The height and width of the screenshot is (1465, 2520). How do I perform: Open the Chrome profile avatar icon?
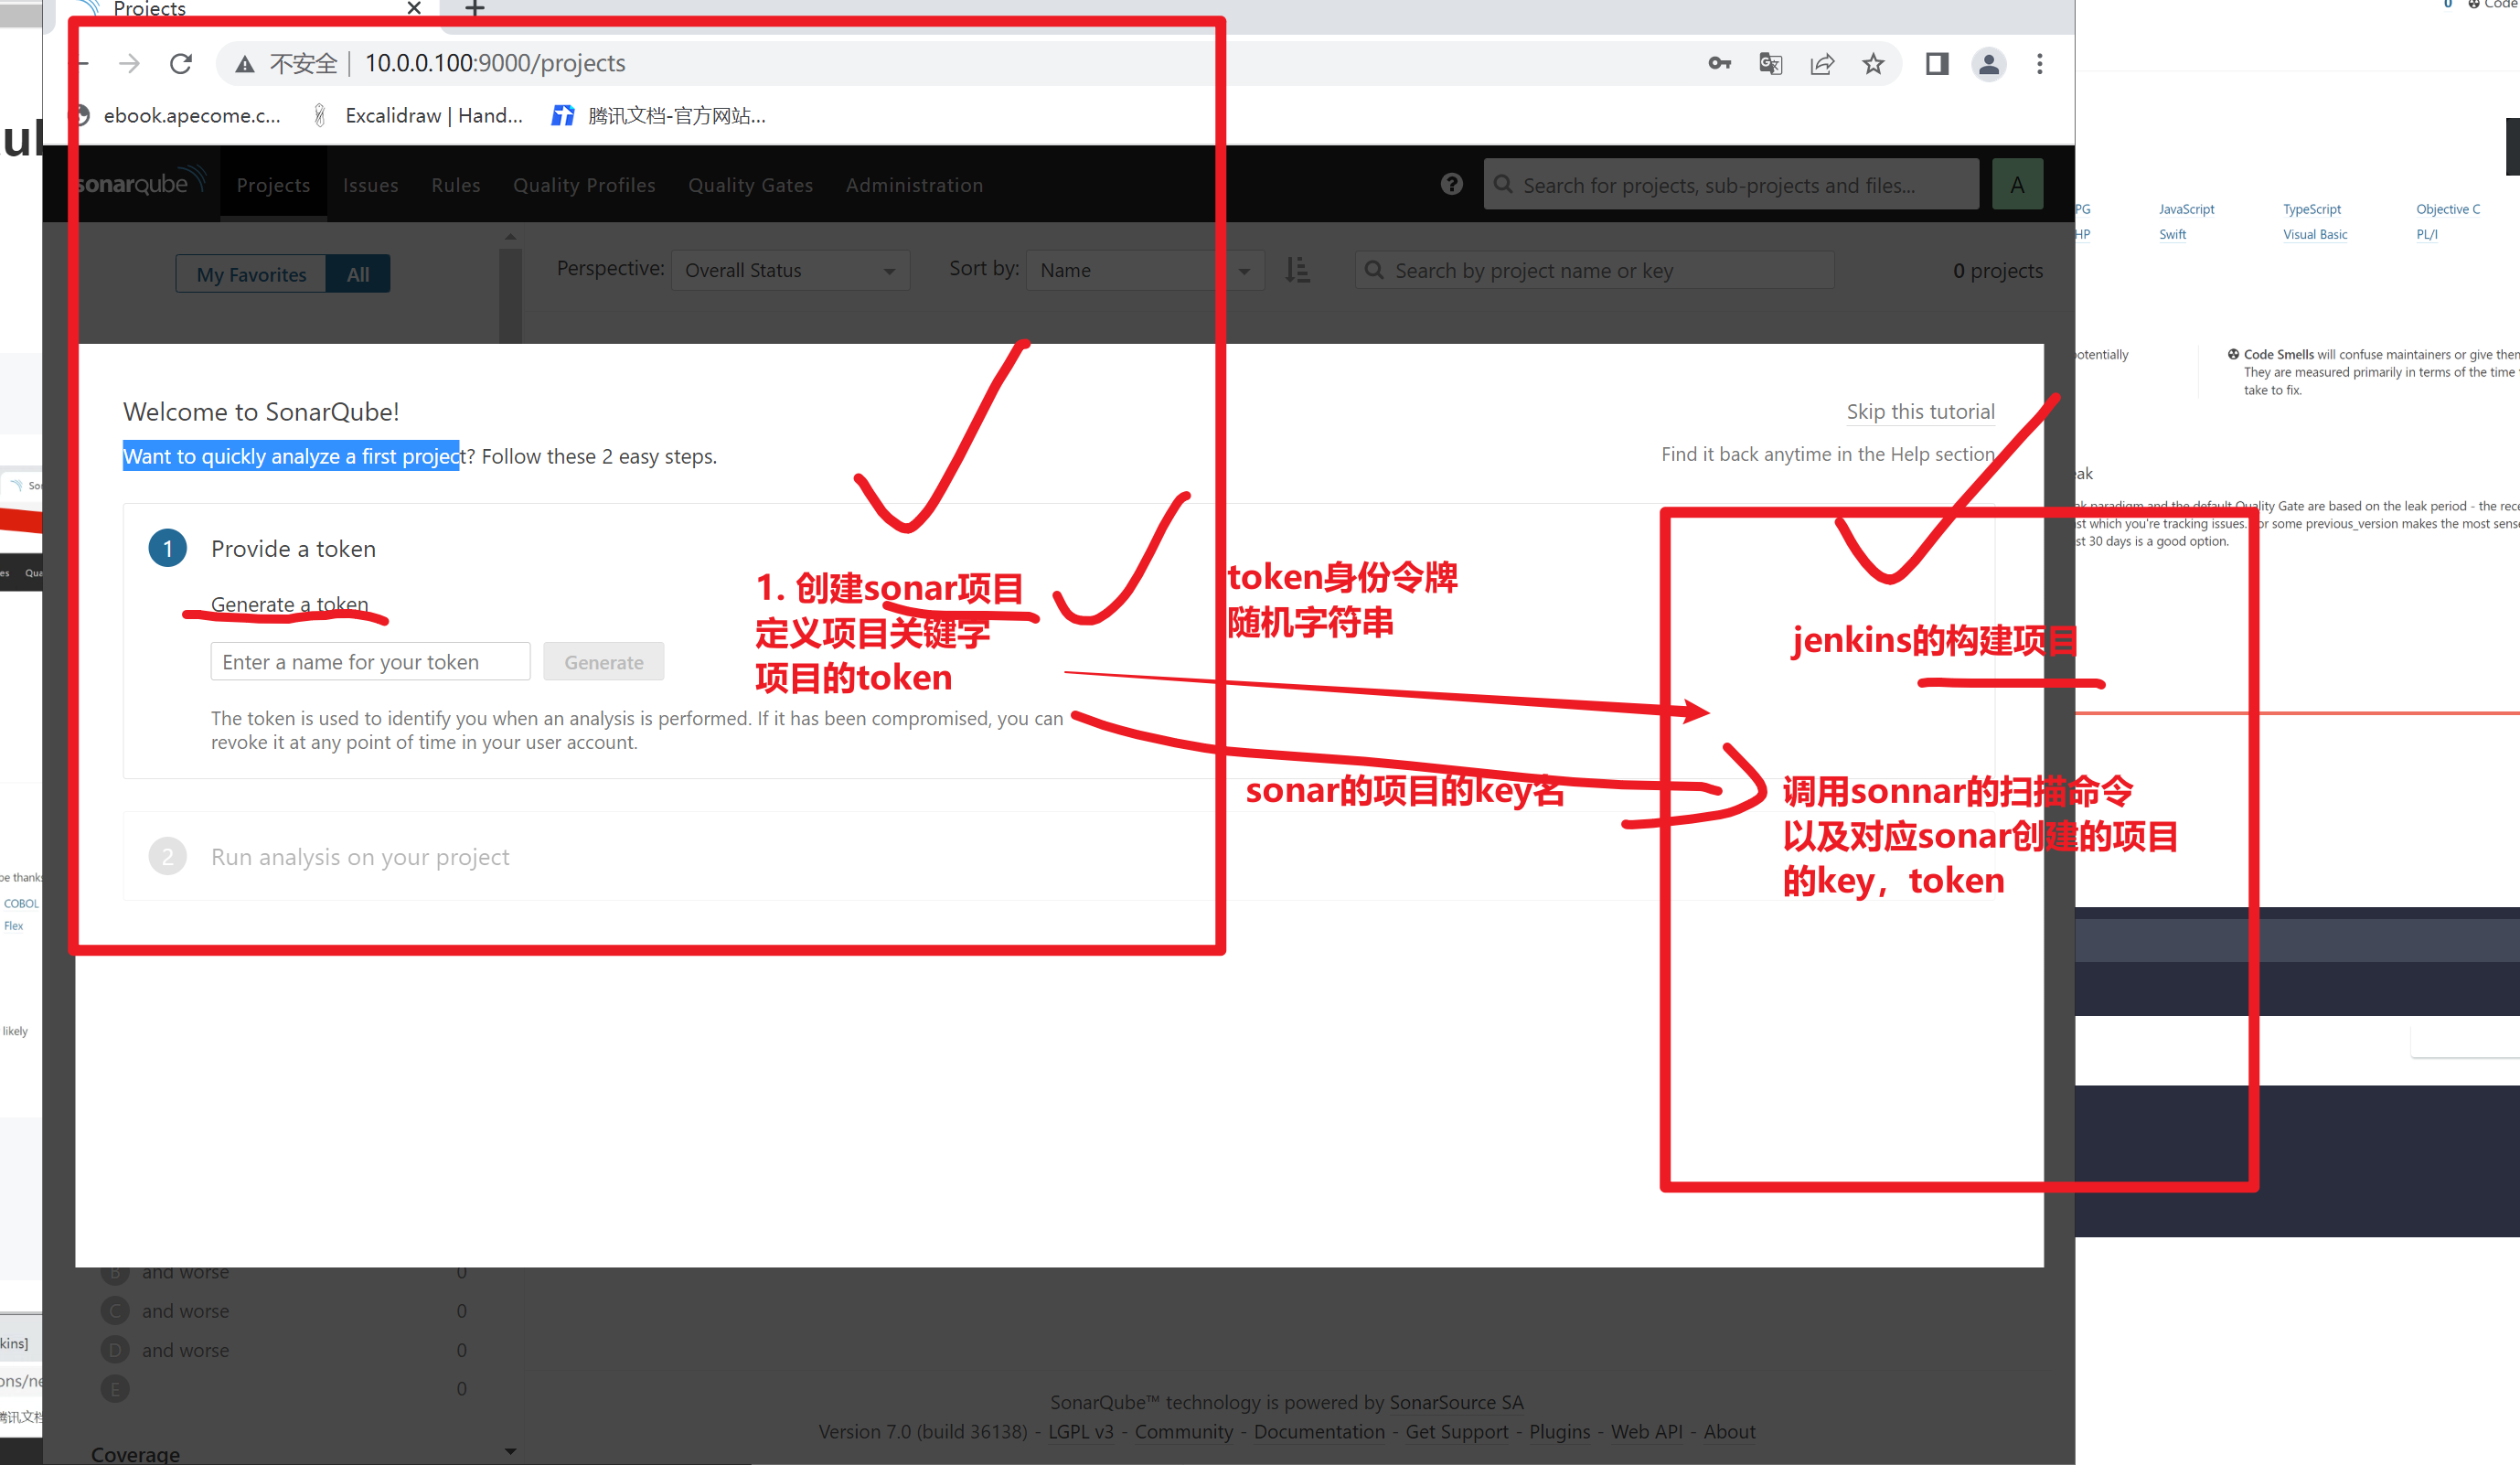coord(1988,64)
